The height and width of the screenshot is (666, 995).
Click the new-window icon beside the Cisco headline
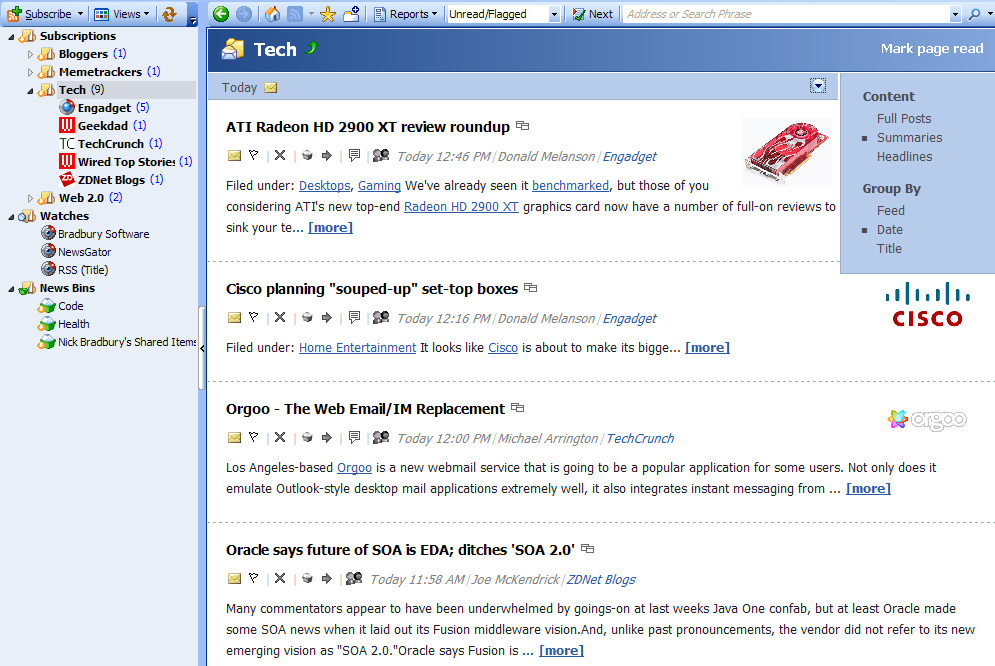(530, 288)
